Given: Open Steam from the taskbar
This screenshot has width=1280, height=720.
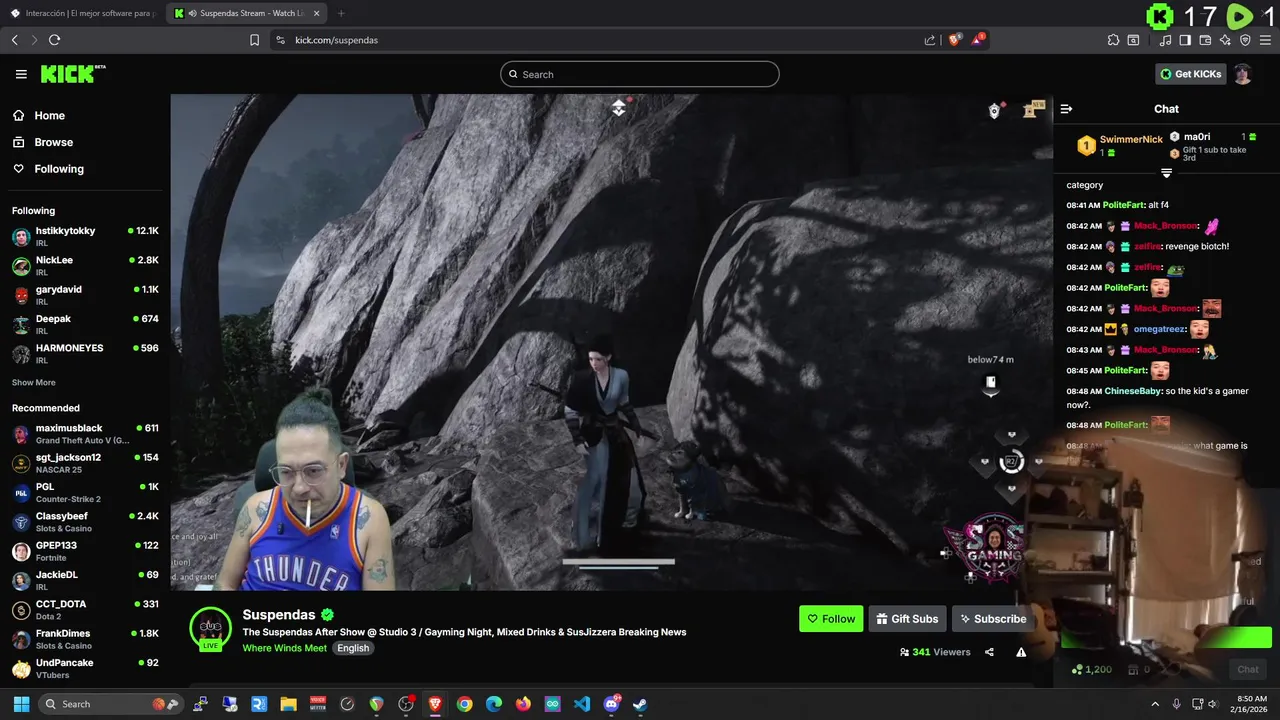Looking at the screenshot, I should pos(640,704).
